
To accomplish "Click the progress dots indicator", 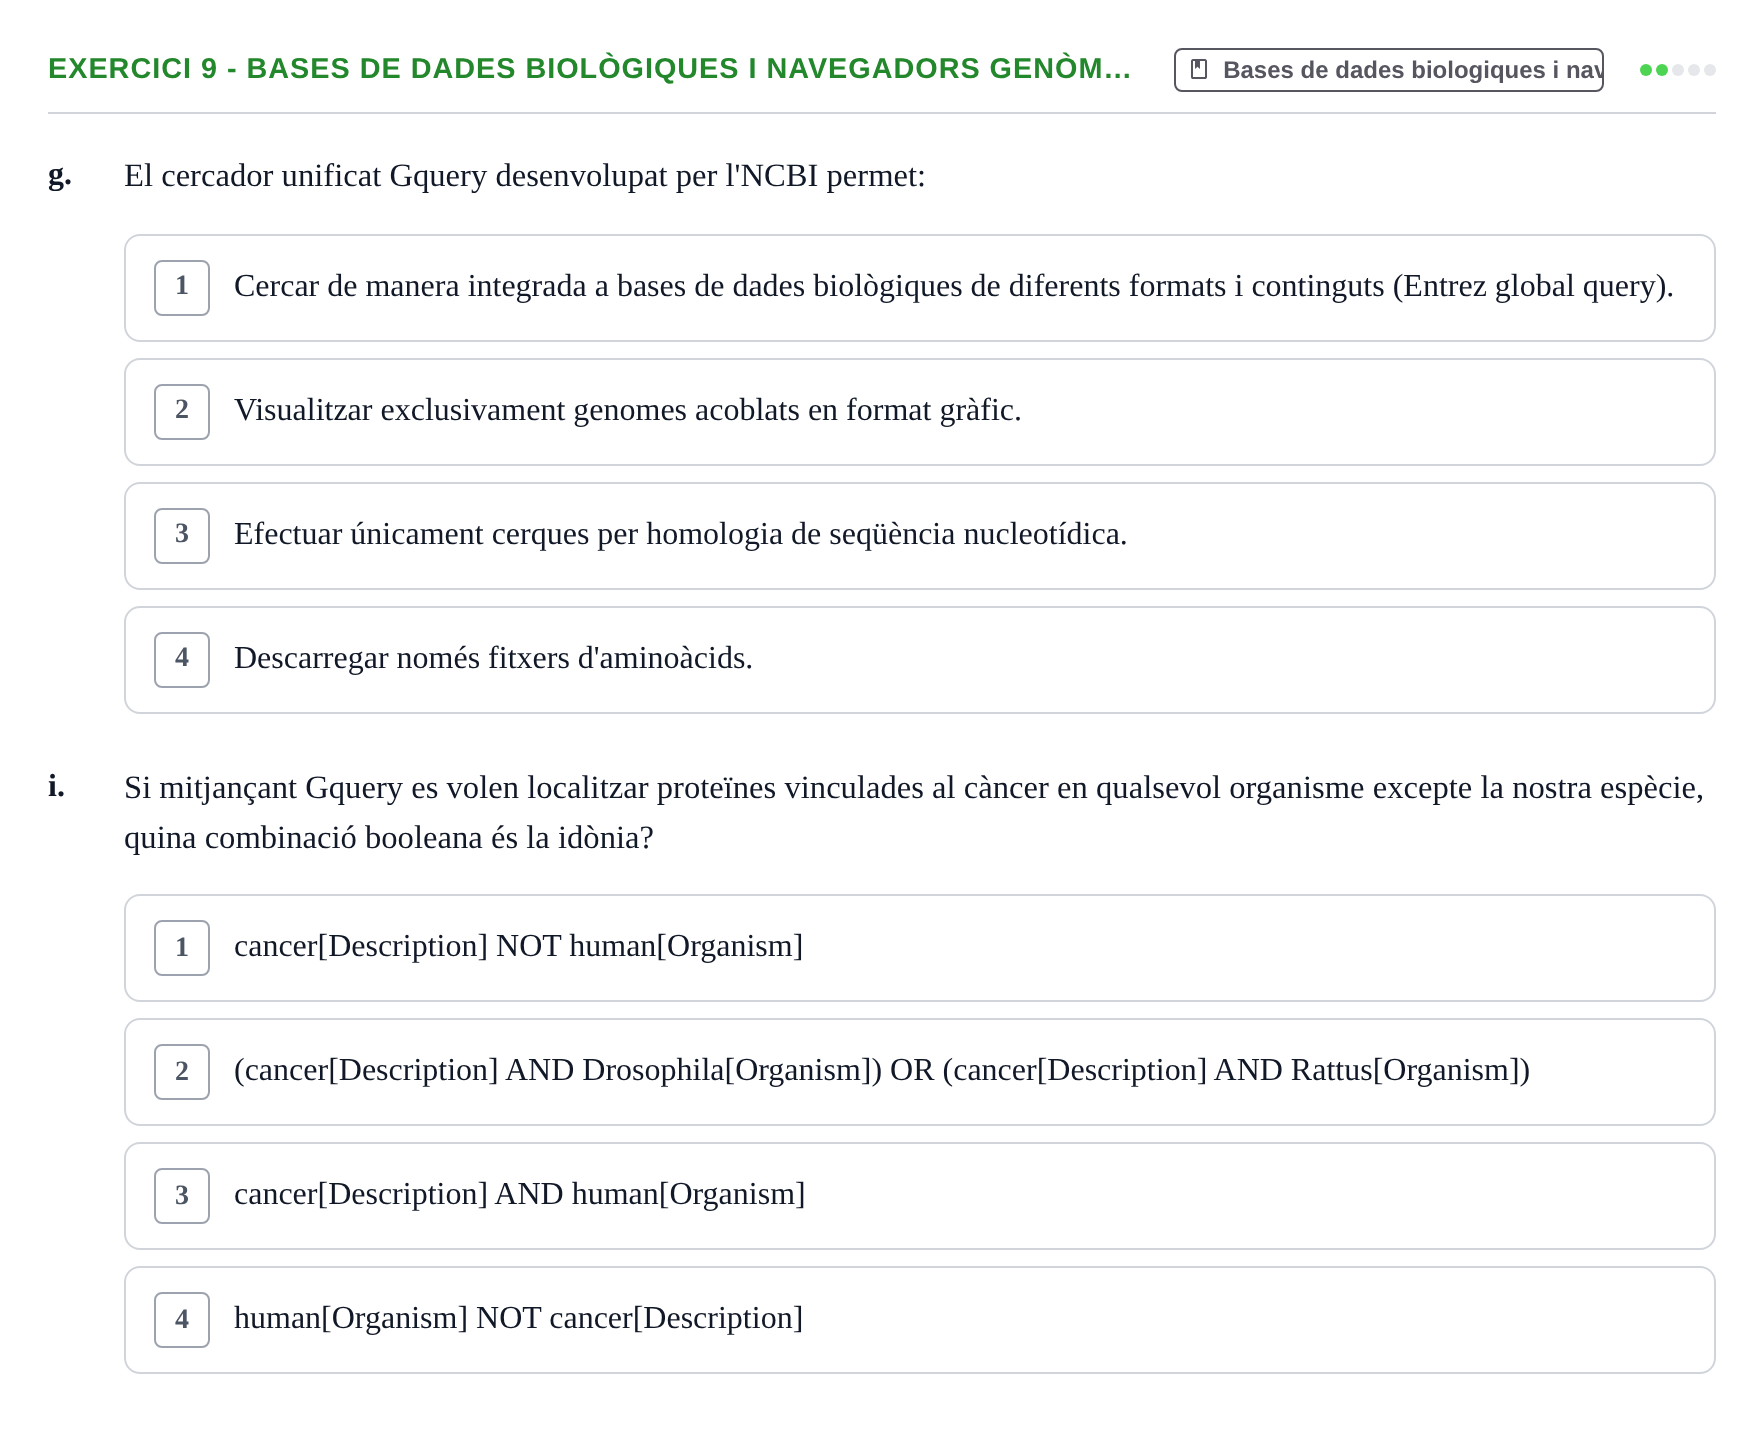I will 1677,70.
